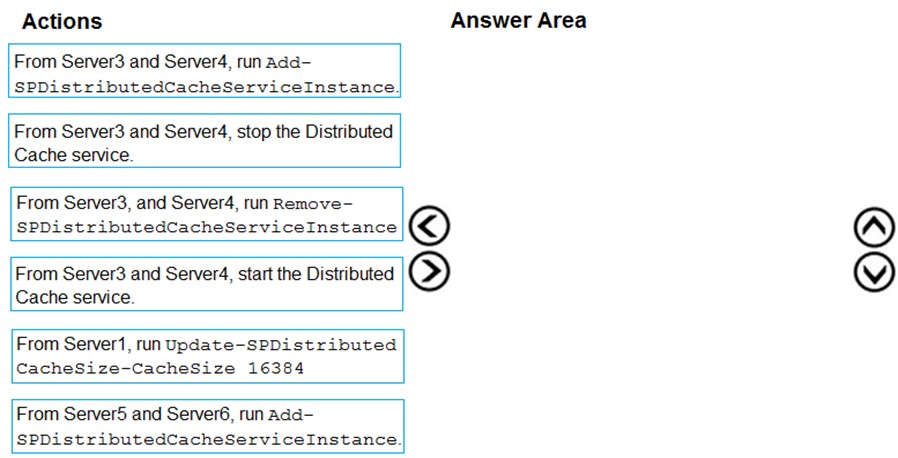Click the move-right arrow icon

(430, 271)
